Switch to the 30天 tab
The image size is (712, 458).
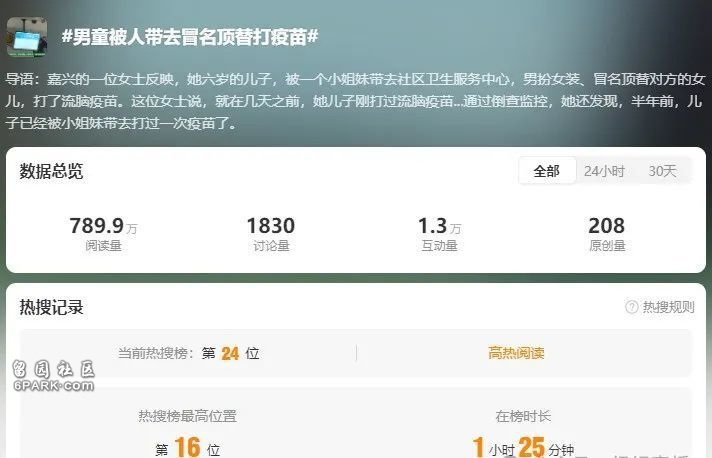[662, 171]
